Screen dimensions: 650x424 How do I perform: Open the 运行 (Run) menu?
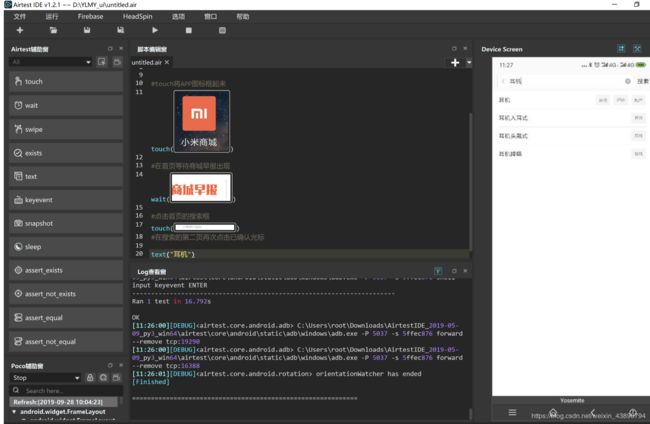coord(52,17)
